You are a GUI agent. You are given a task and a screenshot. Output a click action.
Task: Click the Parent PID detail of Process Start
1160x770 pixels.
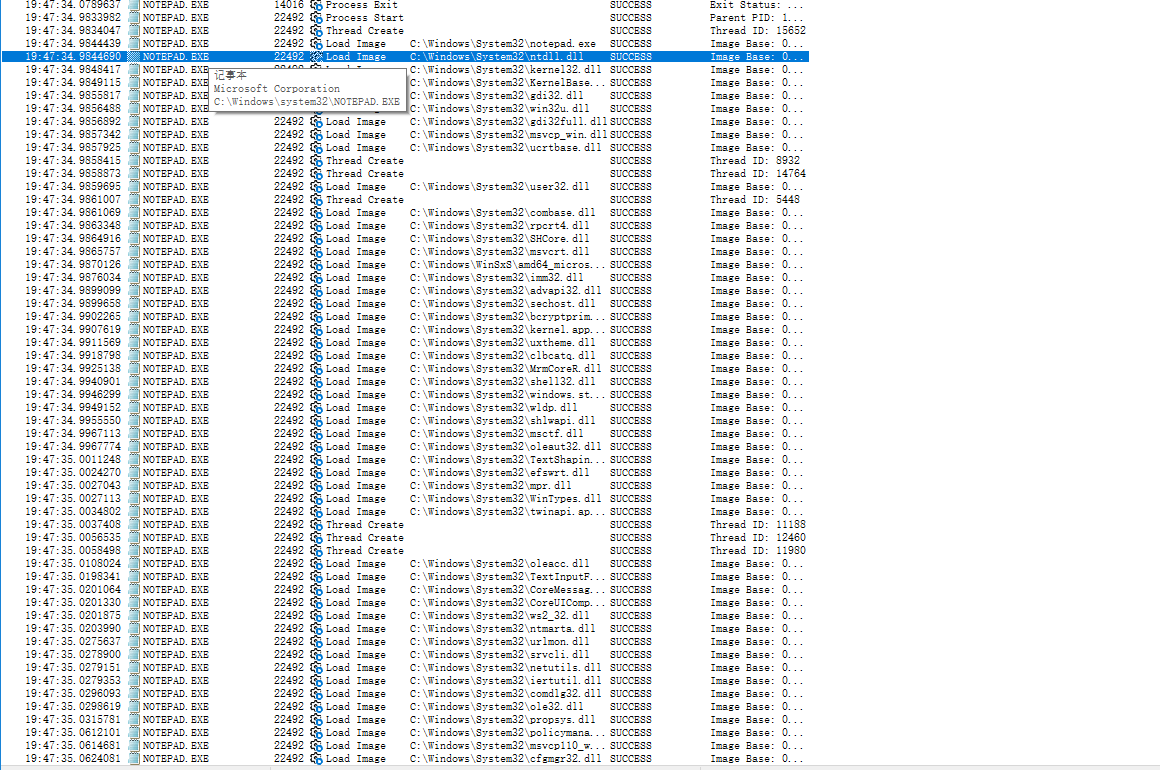pos(755,18)
